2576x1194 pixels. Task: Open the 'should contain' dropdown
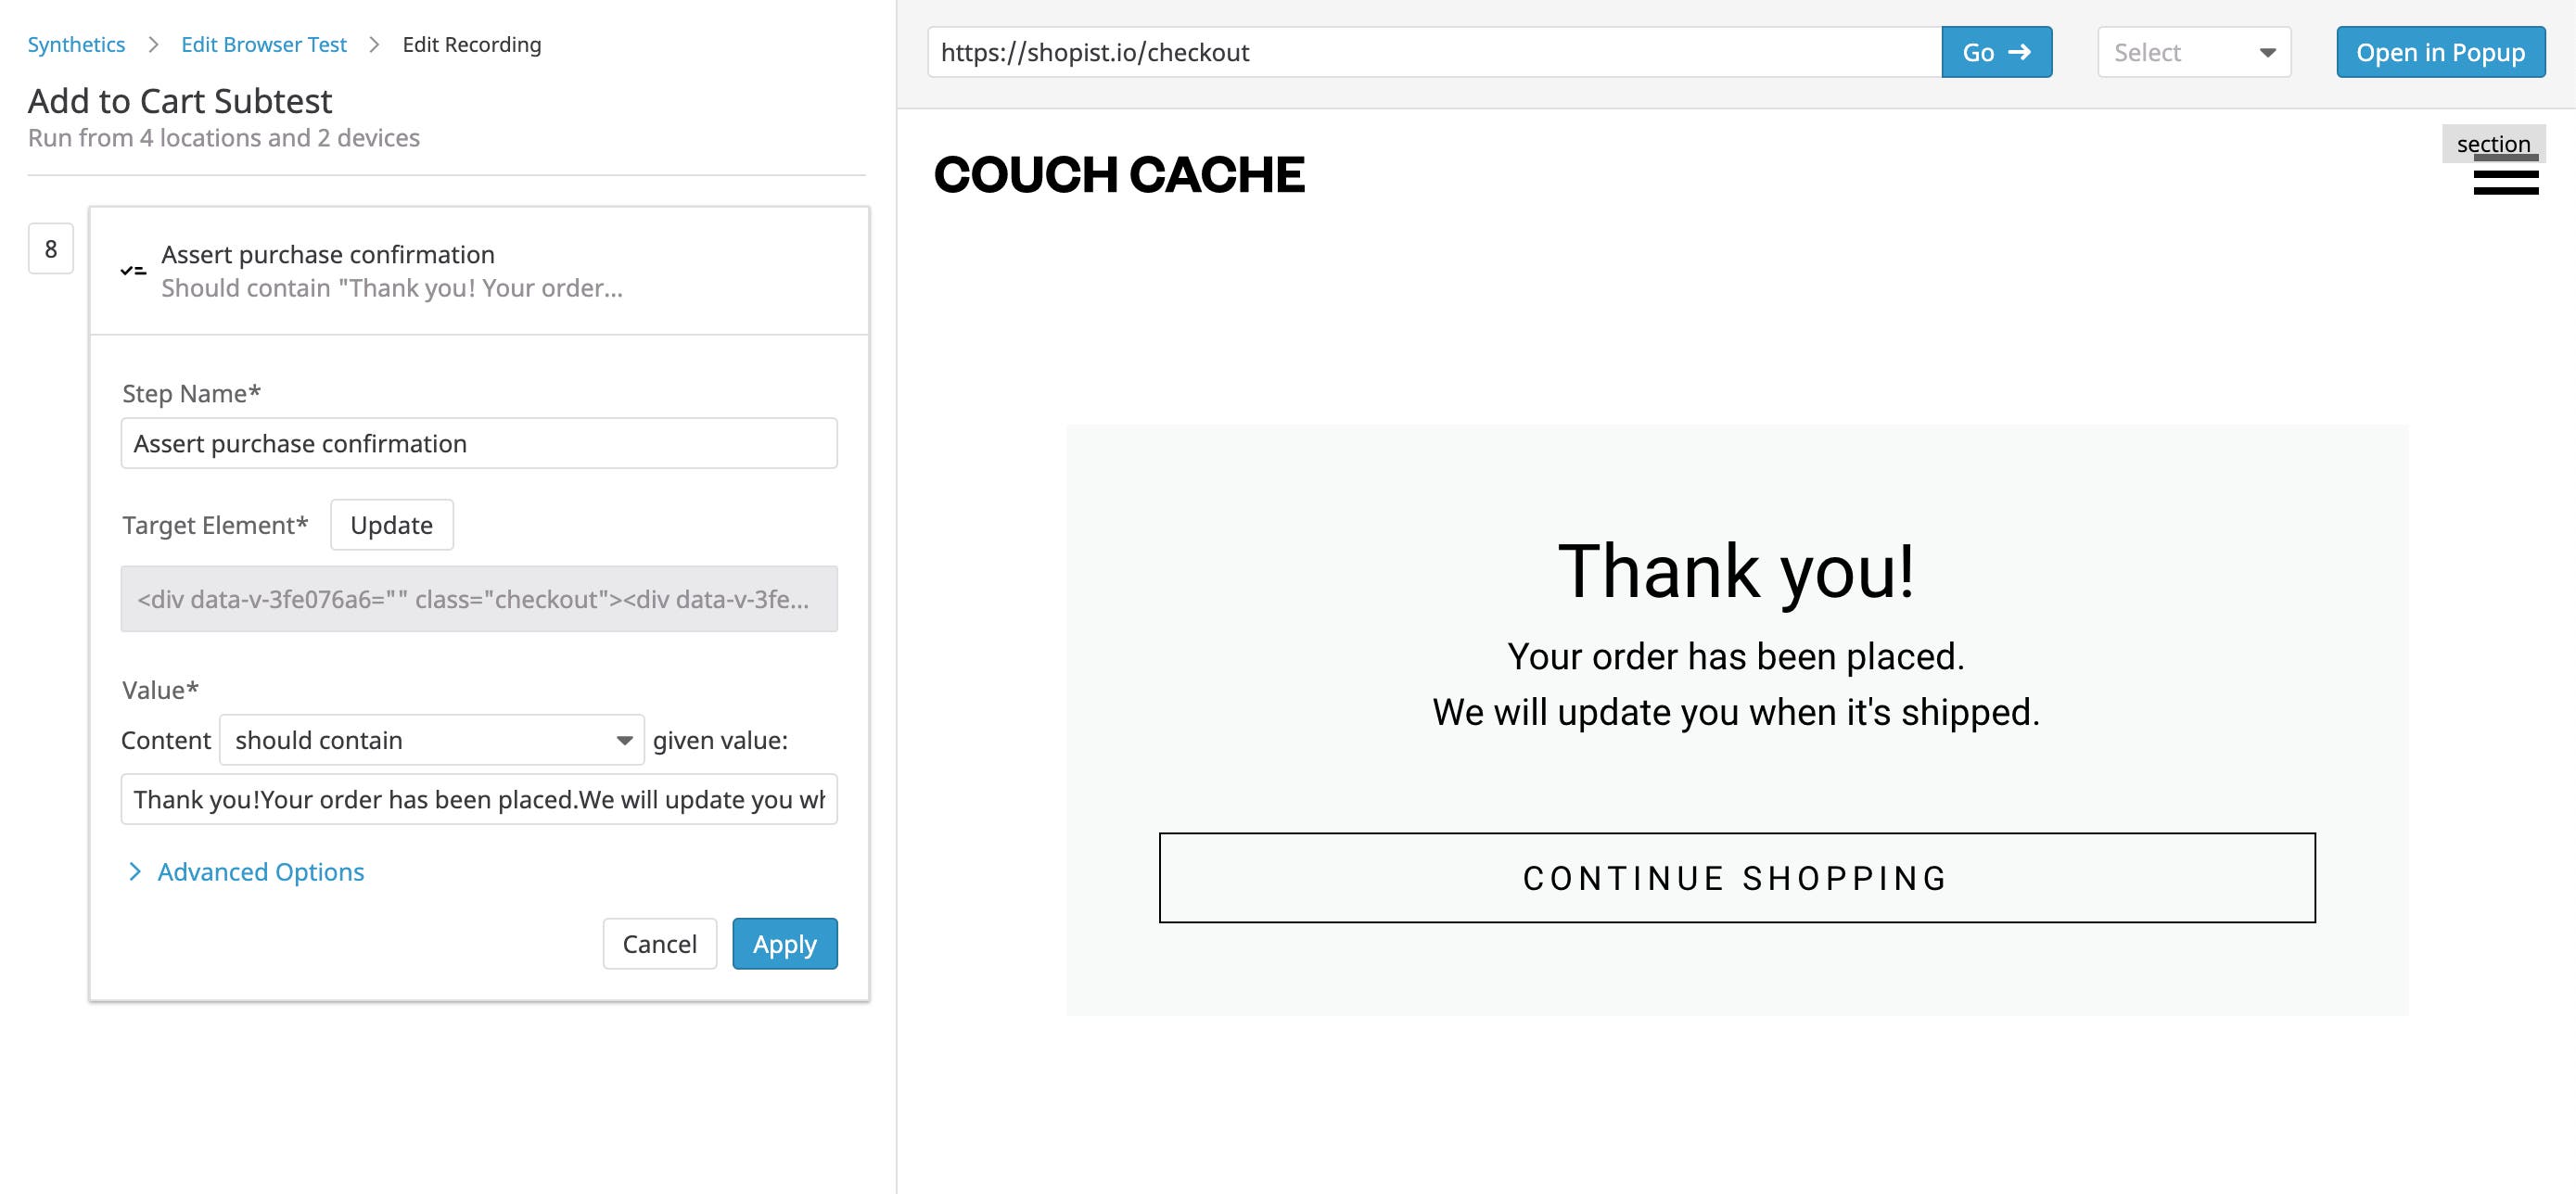pos(431,740)
